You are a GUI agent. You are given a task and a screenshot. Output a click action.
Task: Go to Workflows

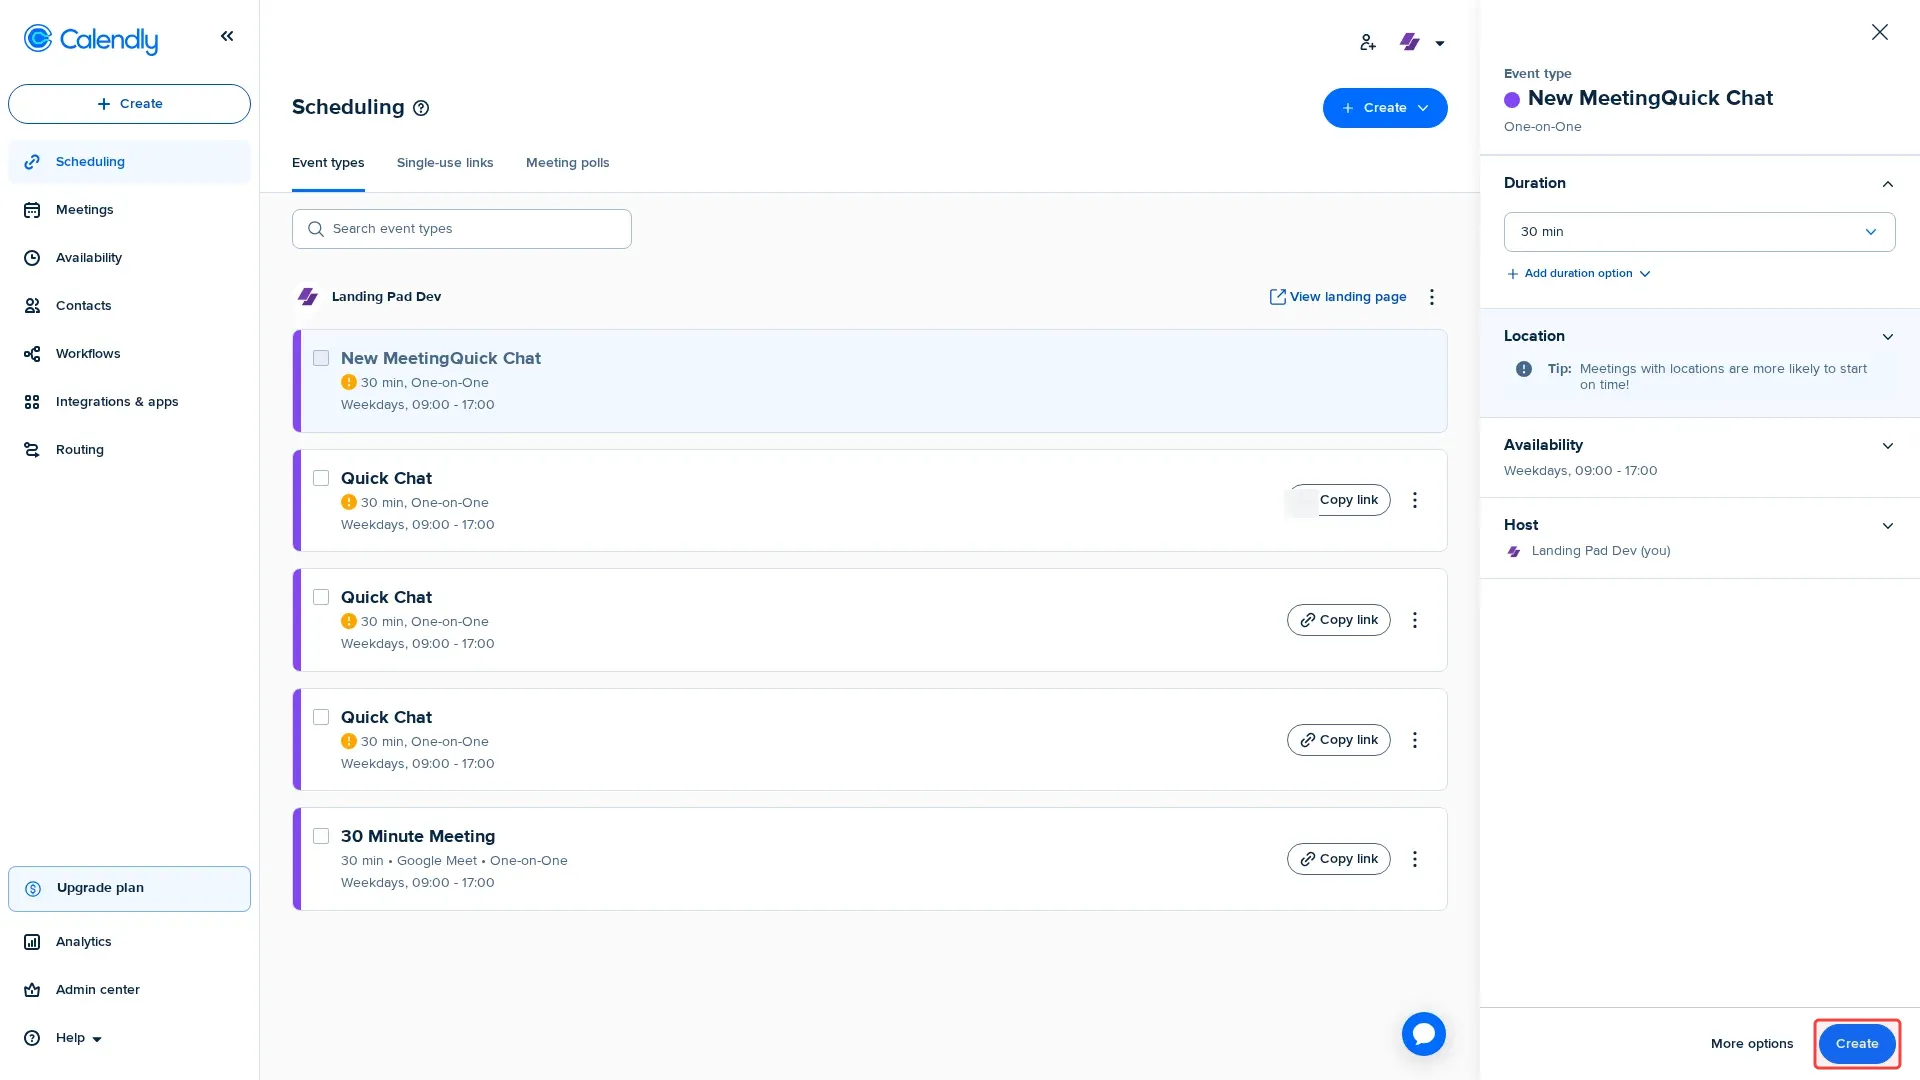pyautogui.click(x=87, y=353)
